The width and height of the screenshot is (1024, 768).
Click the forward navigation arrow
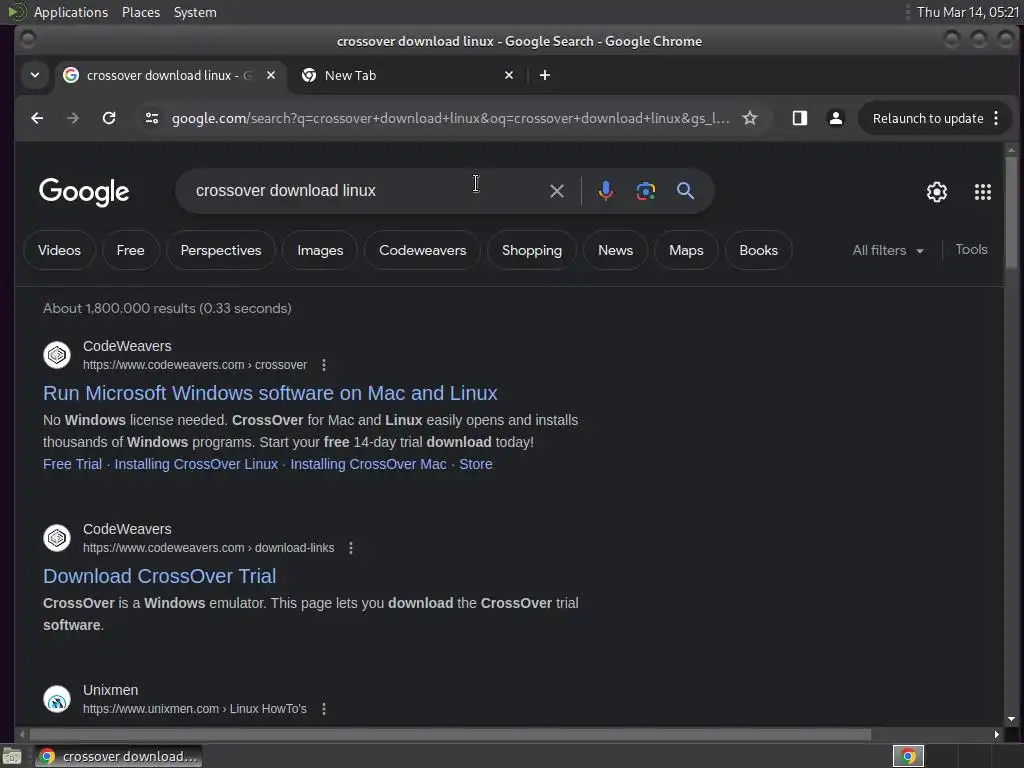pyautogui.click(x=73, y=118)
